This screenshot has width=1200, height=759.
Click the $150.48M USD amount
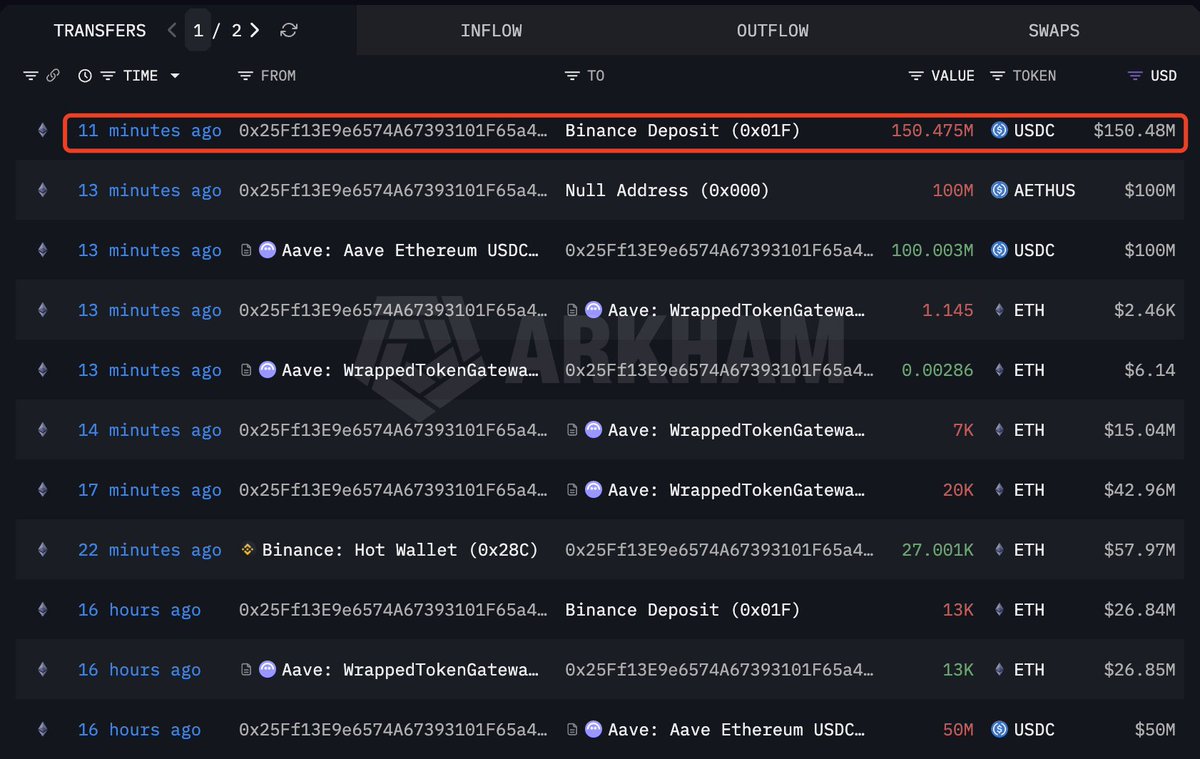[x=1134, y=130]
